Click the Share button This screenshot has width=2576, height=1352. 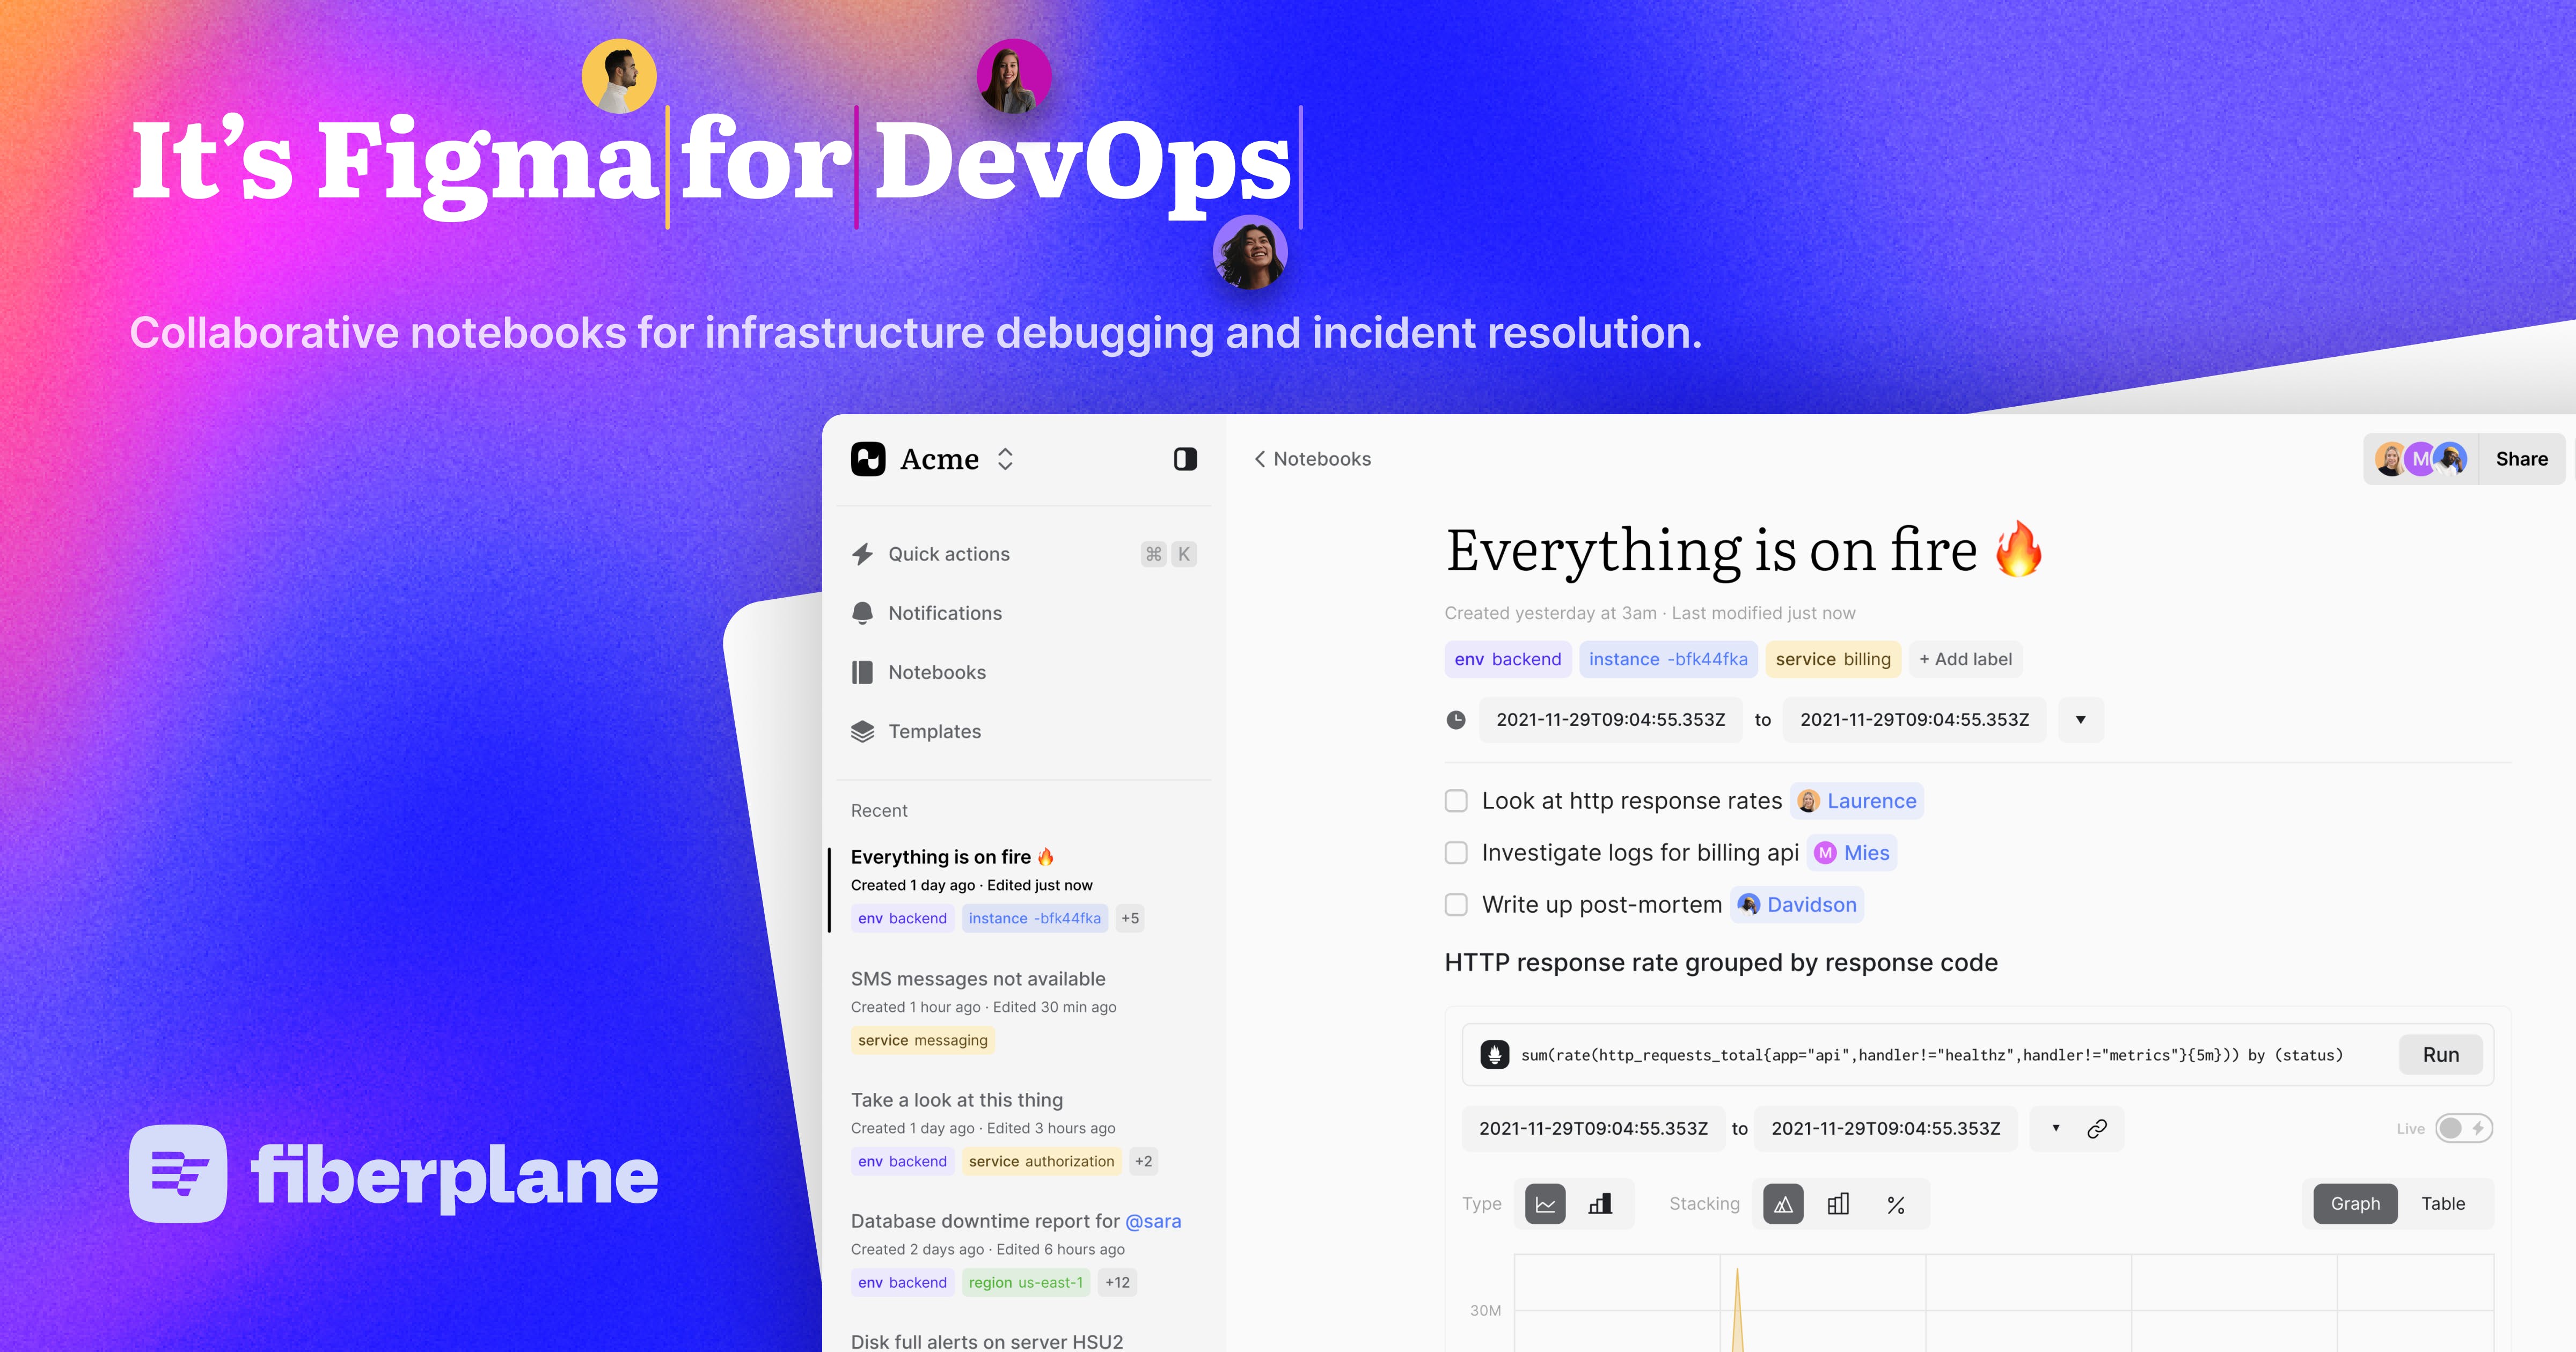pos(2521,459)
